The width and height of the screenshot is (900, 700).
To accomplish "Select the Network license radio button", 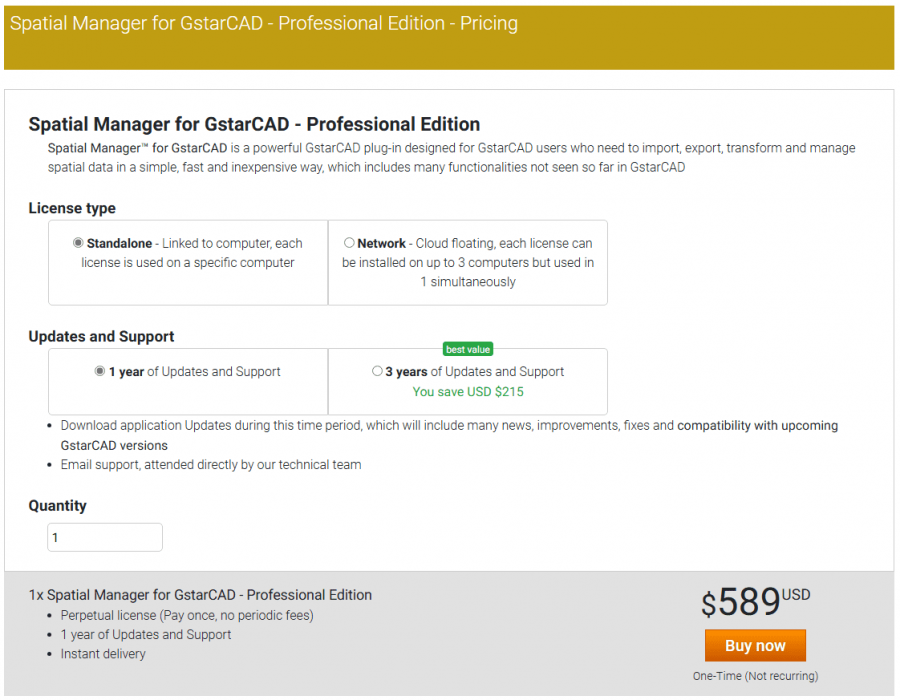I will pos(349,242).
